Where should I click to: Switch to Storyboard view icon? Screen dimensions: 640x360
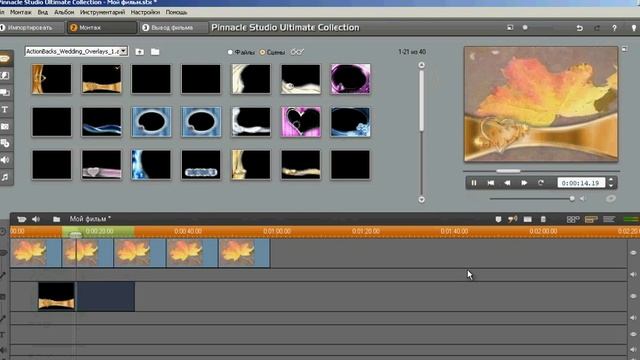pyautogui.click(x=573, y=220)
